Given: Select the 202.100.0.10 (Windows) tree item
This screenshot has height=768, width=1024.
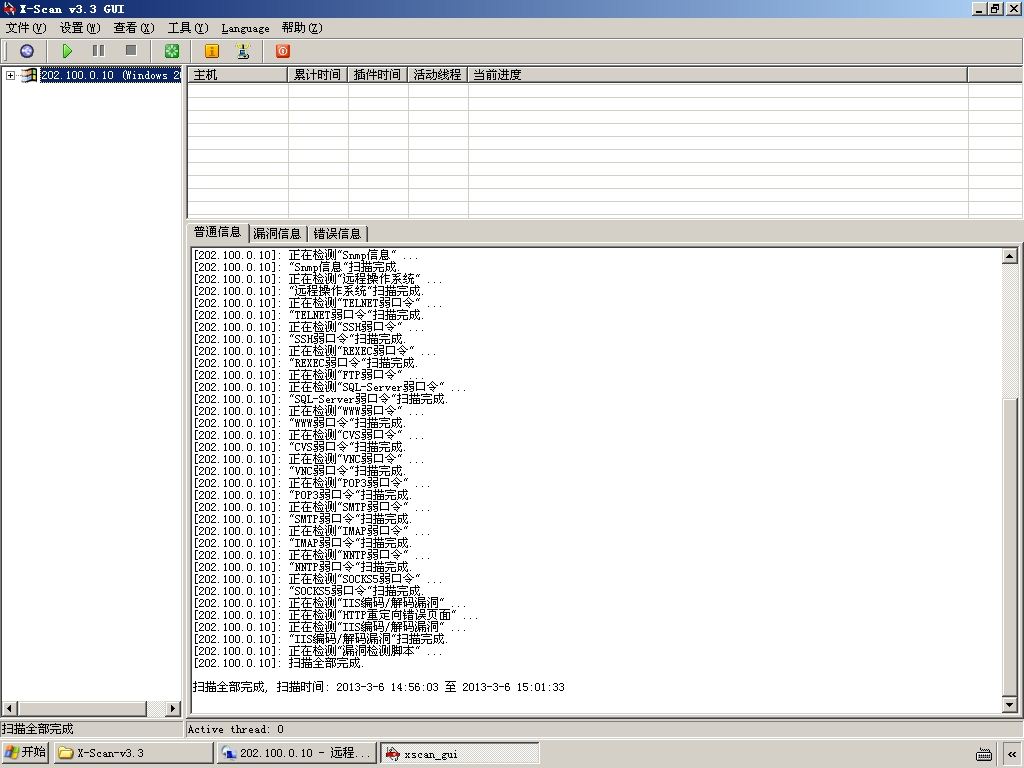Looking at the screenshot, I should (x=110, y=75).
